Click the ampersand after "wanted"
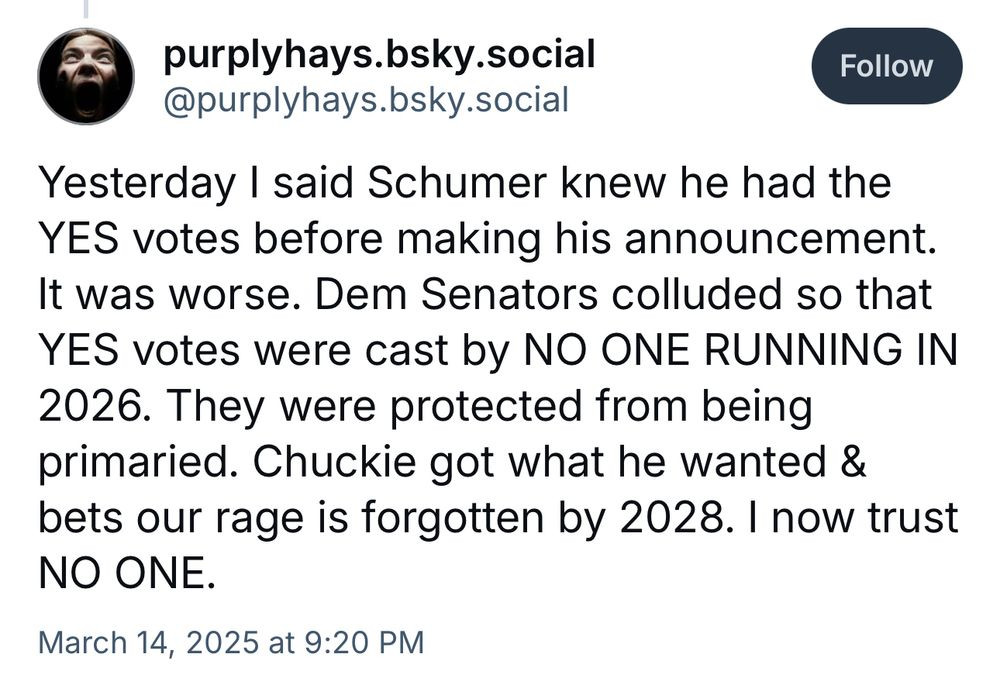This screenshot has height=684, width=1000. coord(854,462)
